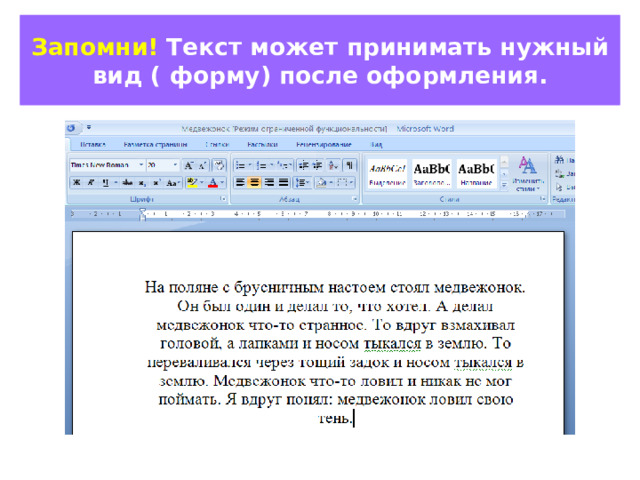The image size is (640, 480).
Task: Apply yellow text highlight marker
Action: point(192,182)
